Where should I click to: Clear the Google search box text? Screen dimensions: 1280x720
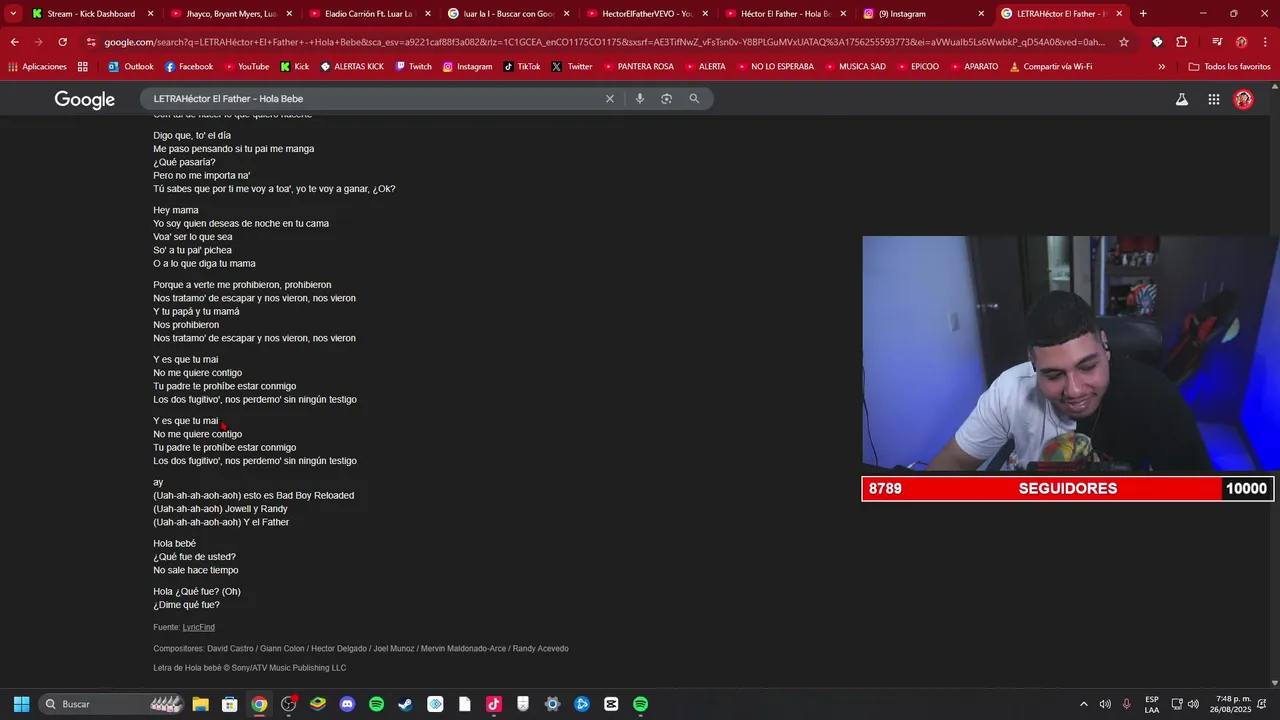(x=610, y=99)
